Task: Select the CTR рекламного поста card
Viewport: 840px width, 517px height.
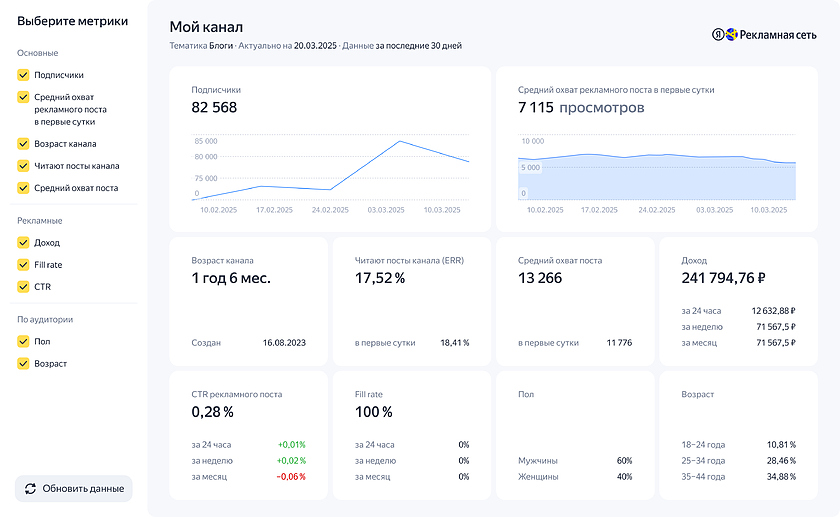Action: pos(248,434)
